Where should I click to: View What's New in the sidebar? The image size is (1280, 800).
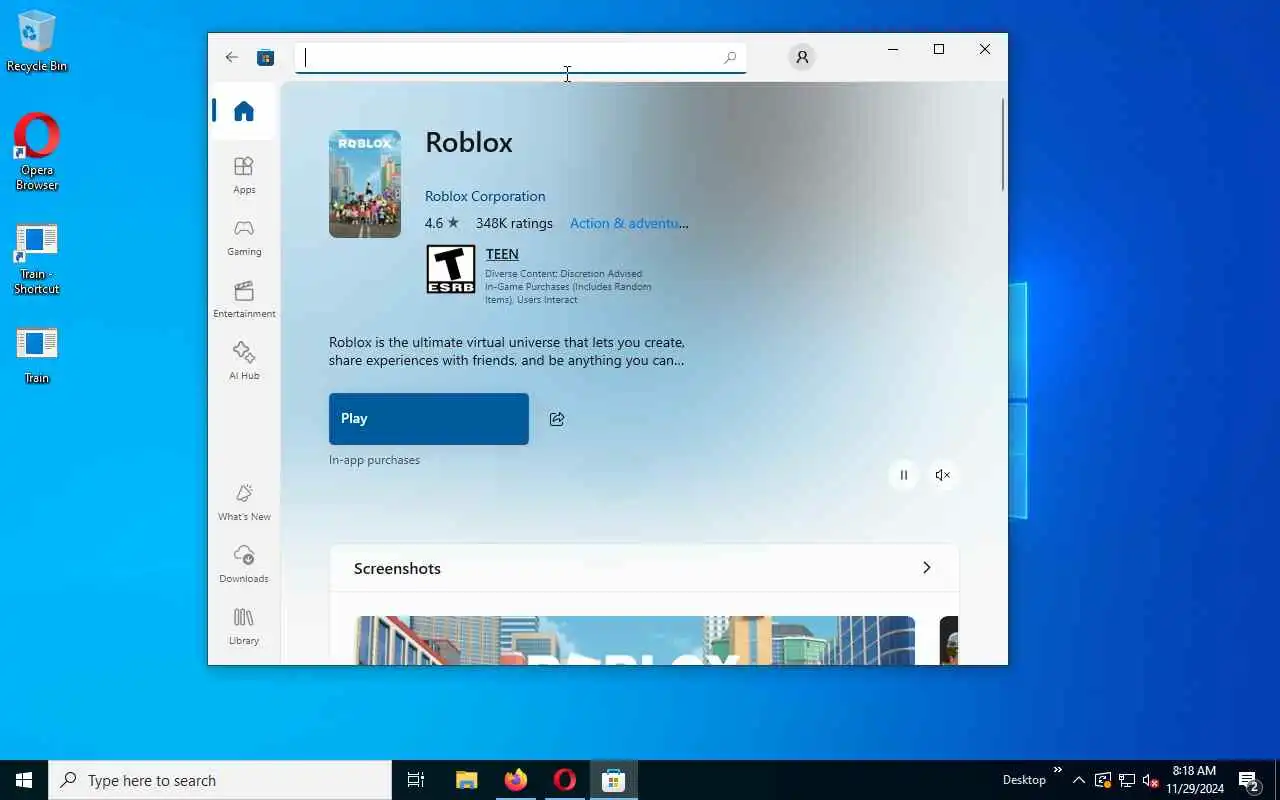tap(244, 503)
